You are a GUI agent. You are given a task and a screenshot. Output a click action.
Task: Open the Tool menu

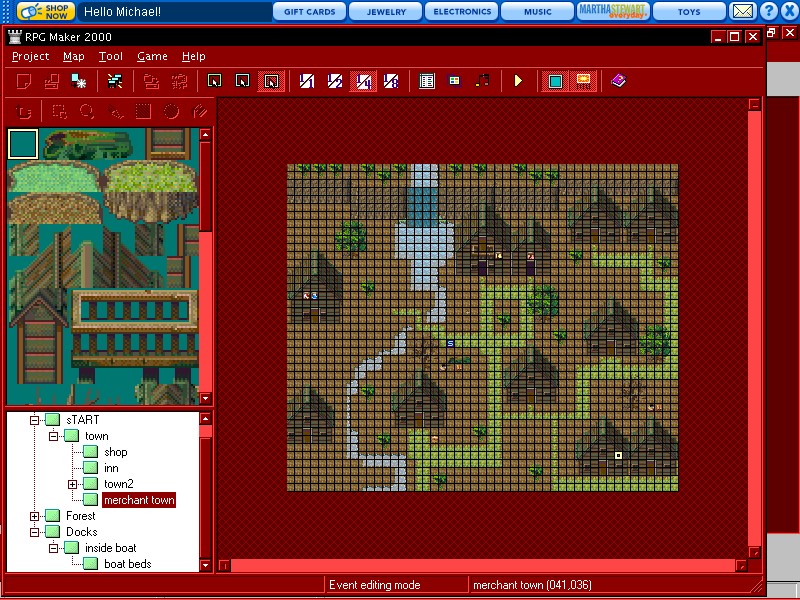pos(111,56)
